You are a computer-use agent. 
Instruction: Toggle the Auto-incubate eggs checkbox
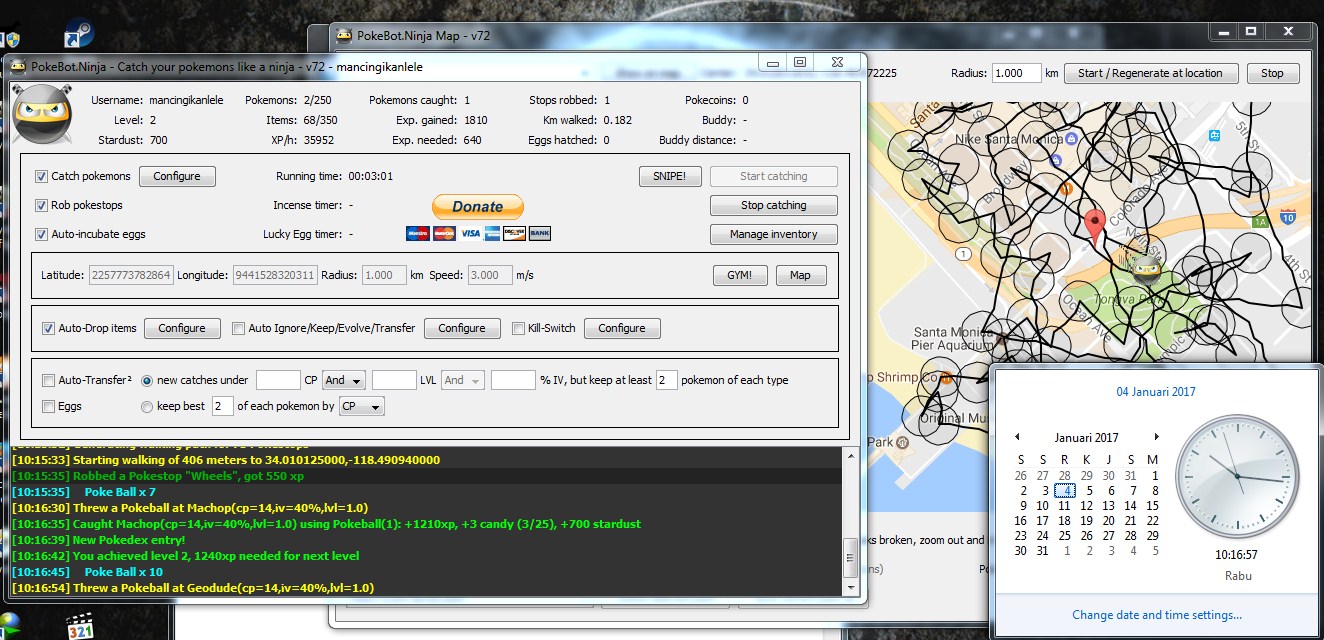[x=42, y=234]
